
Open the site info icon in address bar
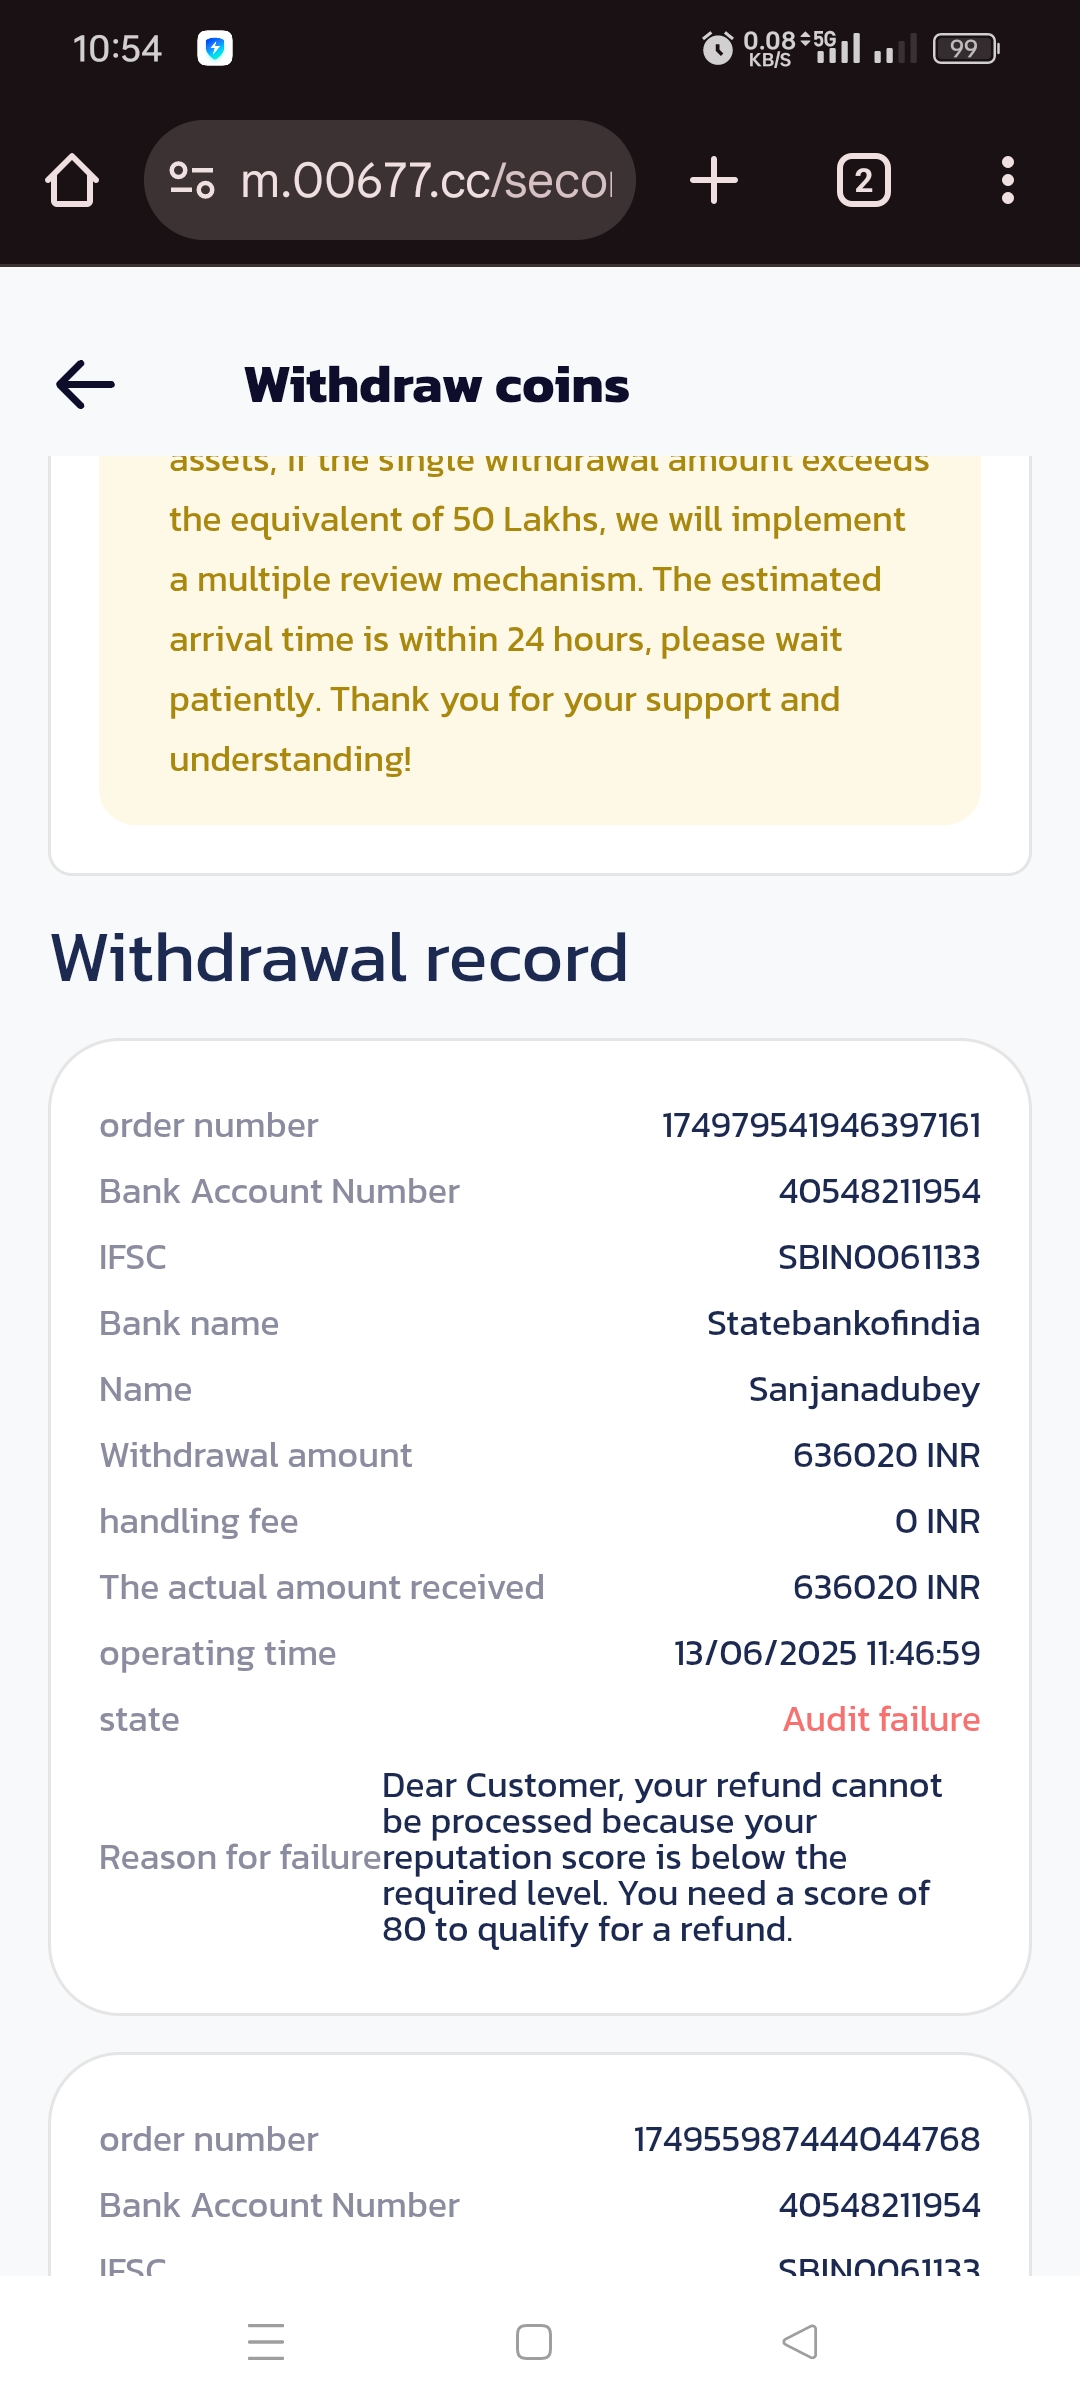pos(191,180)
